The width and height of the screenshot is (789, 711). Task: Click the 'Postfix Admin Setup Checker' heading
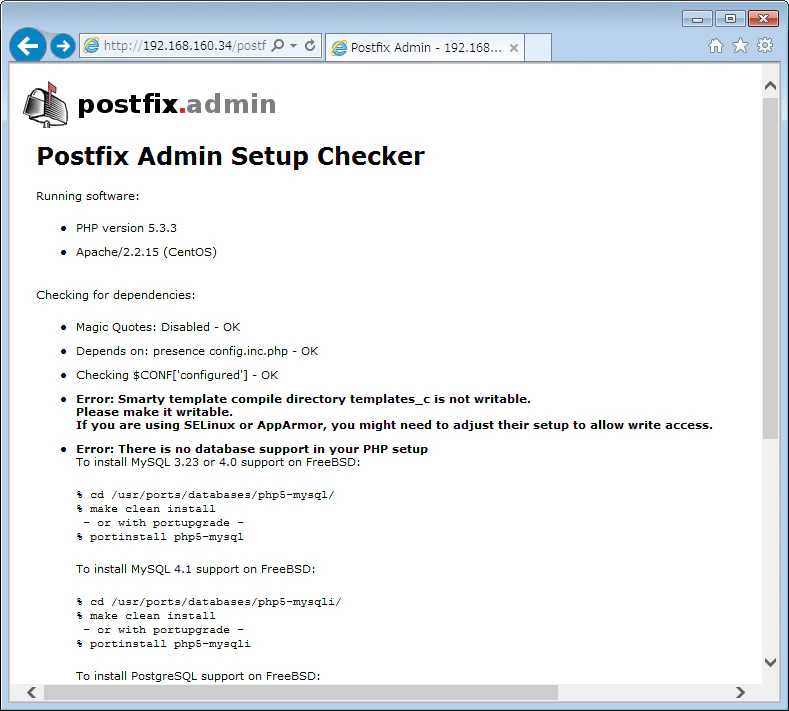tap(230, 156)
